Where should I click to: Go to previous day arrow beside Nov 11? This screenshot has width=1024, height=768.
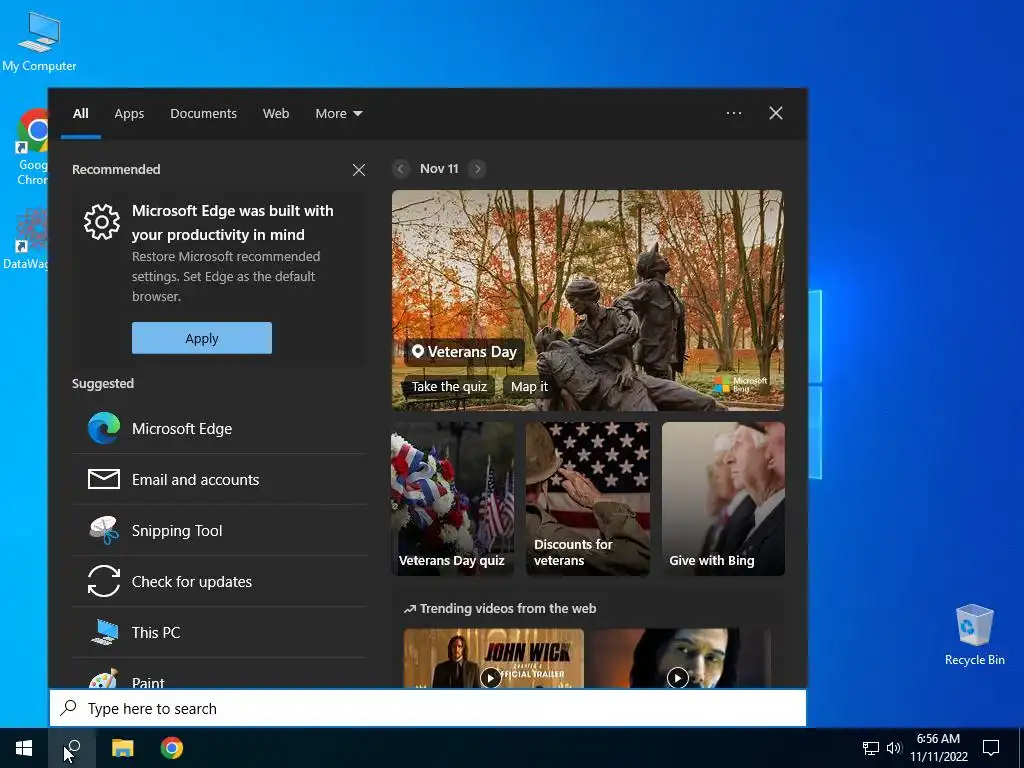click(x=401, y=169)
